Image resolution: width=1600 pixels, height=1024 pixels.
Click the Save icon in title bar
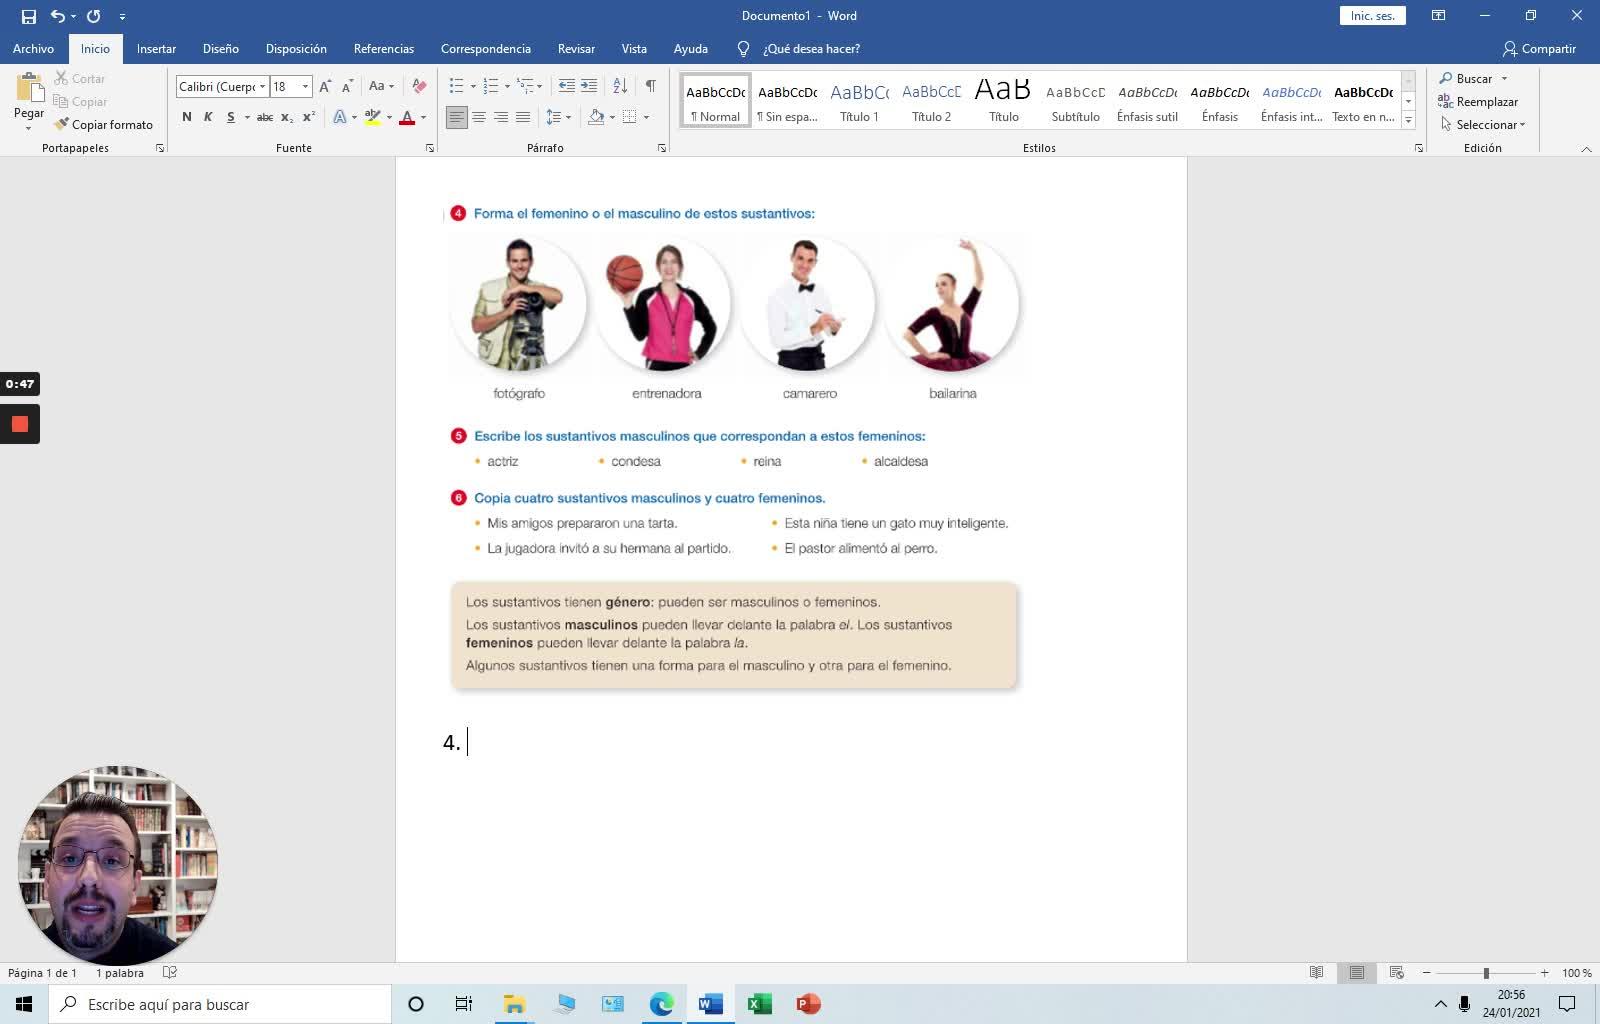click(x=28, y=16)
